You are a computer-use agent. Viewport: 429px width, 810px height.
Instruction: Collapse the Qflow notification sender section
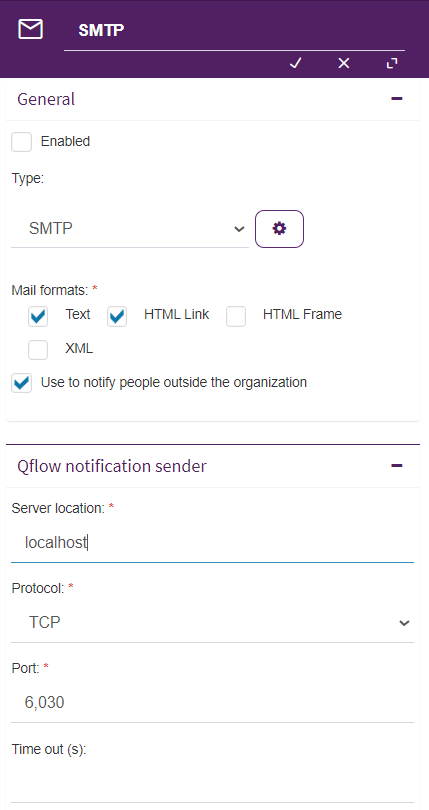[x=397, y=465]
